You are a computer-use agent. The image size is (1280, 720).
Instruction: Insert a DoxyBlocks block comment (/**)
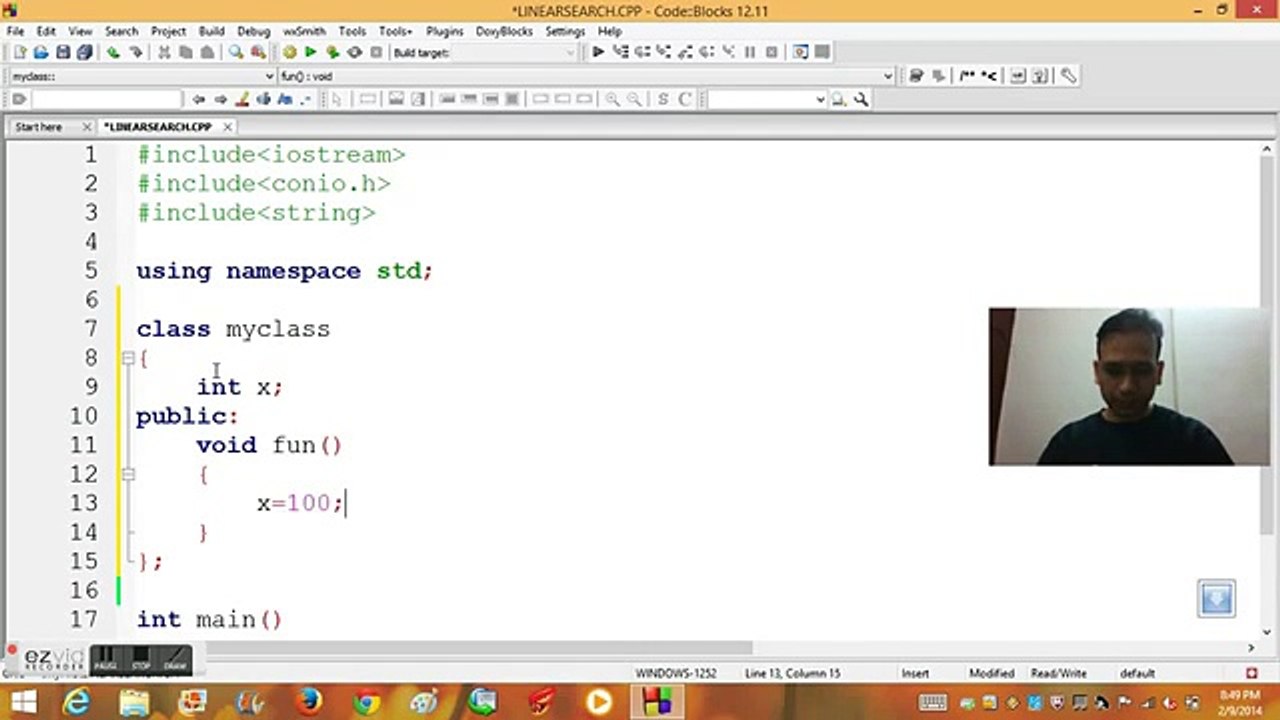point(965,76)
